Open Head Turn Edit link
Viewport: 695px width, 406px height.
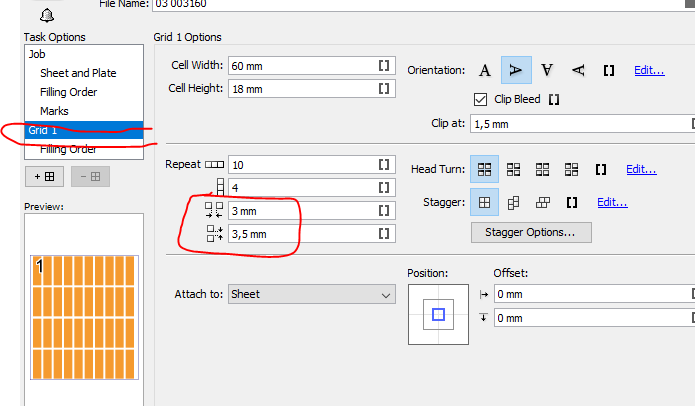click(641, 169)
